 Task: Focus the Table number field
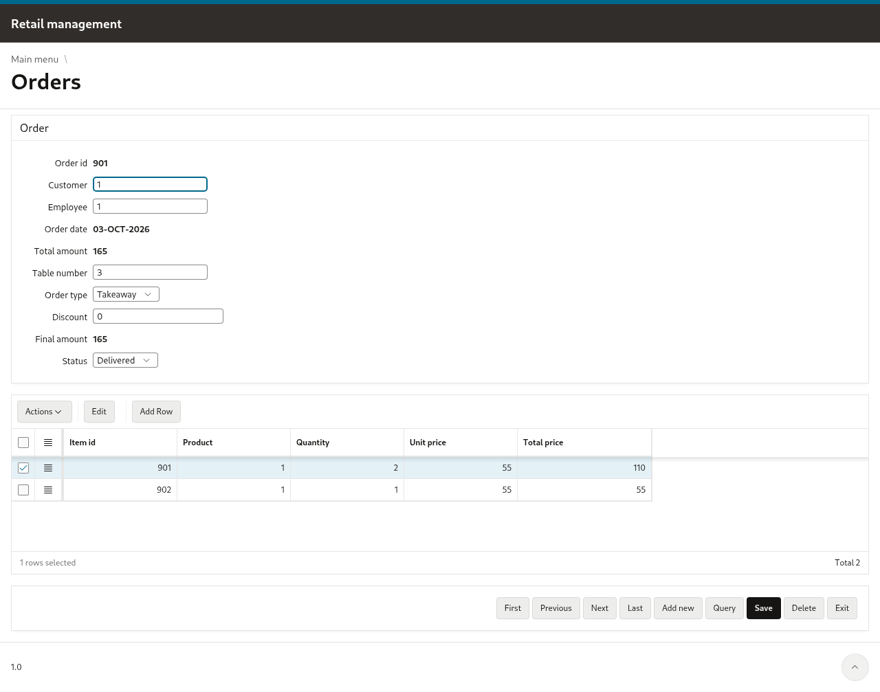[x=150, y=272]
